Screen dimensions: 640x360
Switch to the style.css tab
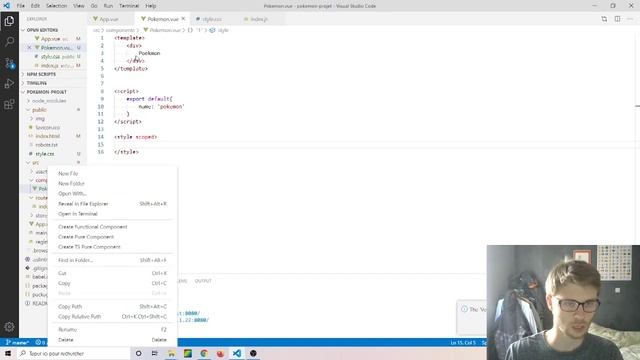pyautogui.click(x=211, y=19)
